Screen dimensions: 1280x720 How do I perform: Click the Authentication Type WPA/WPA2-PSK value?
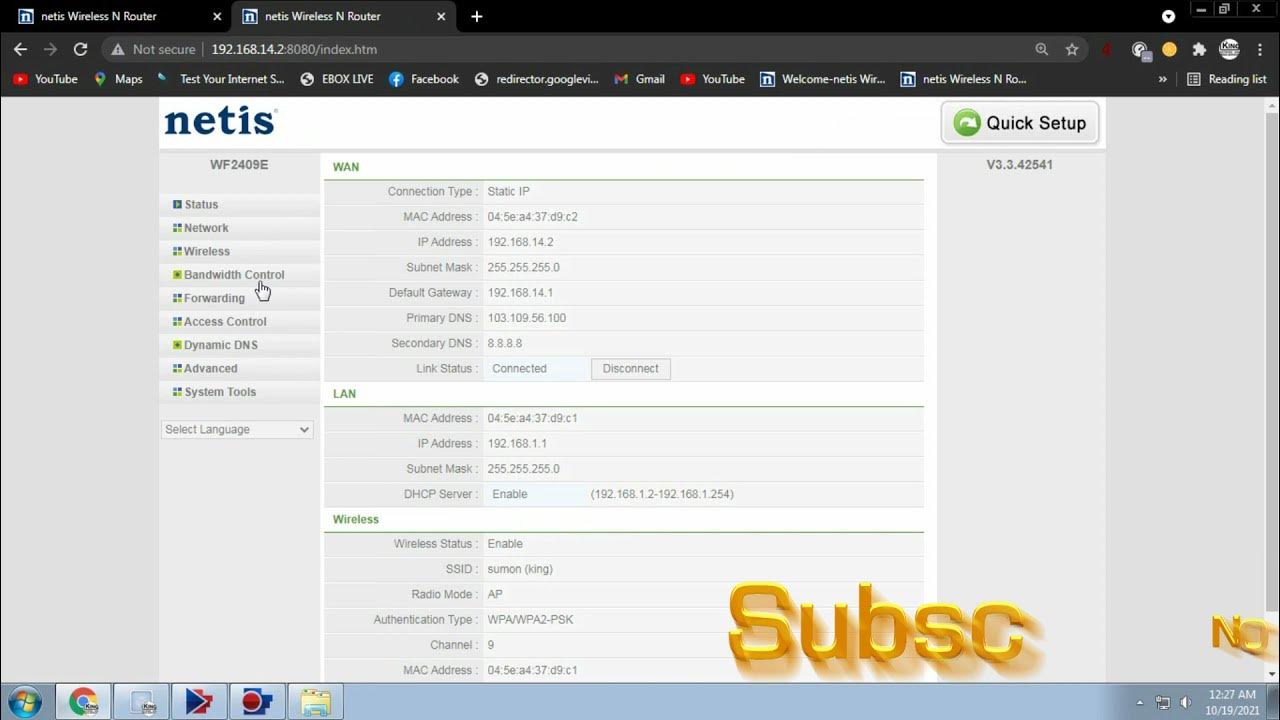click(530, 620)
